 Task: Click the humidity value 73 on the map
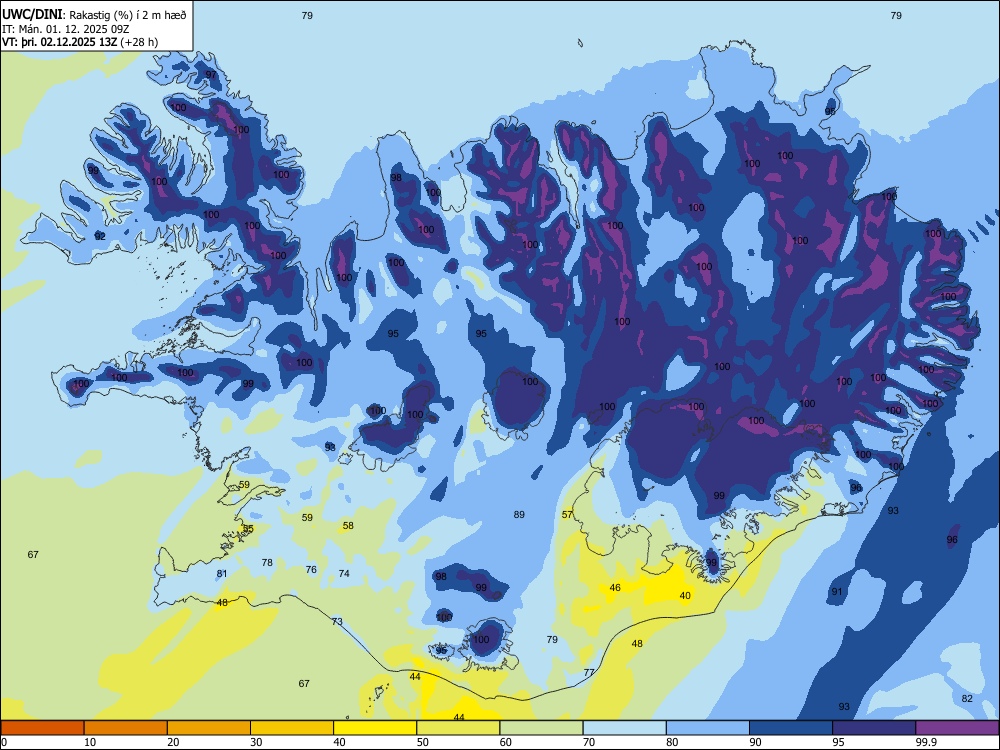tap(337, 621)
